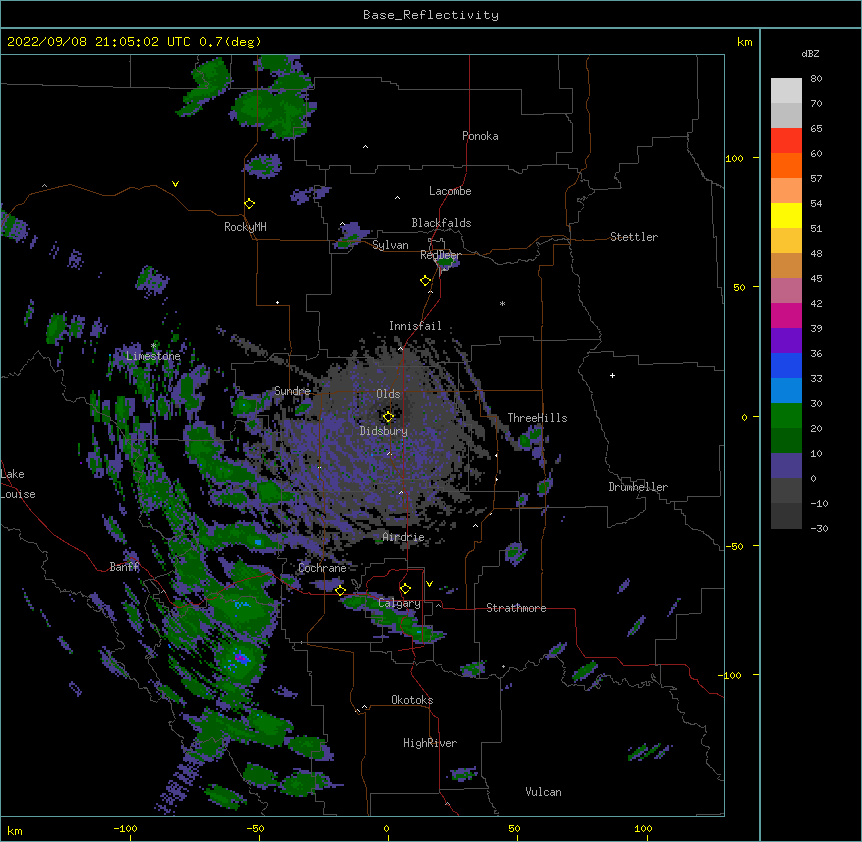Click the ThreeHills label
This screenshot has height=842, width=862.
coord(537,418)
